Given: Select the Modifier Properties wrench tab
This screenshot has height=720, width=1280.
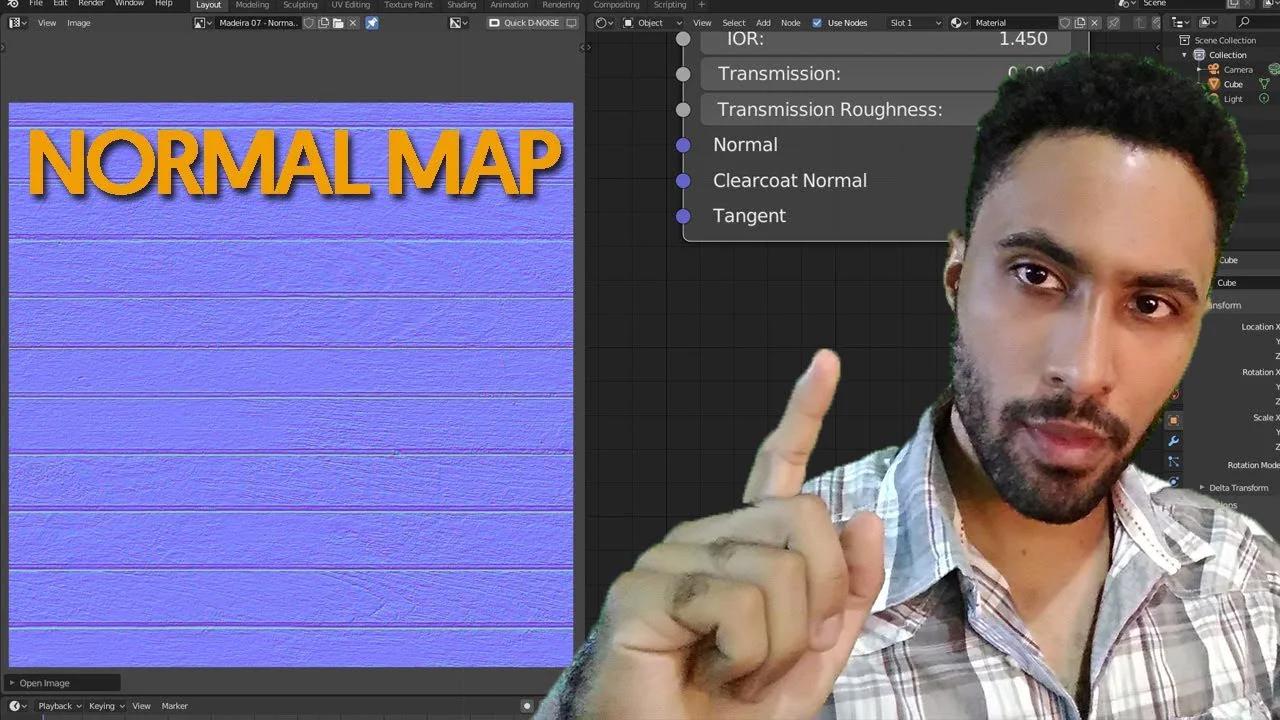Looking at the screenshot, I should 1173,440.
